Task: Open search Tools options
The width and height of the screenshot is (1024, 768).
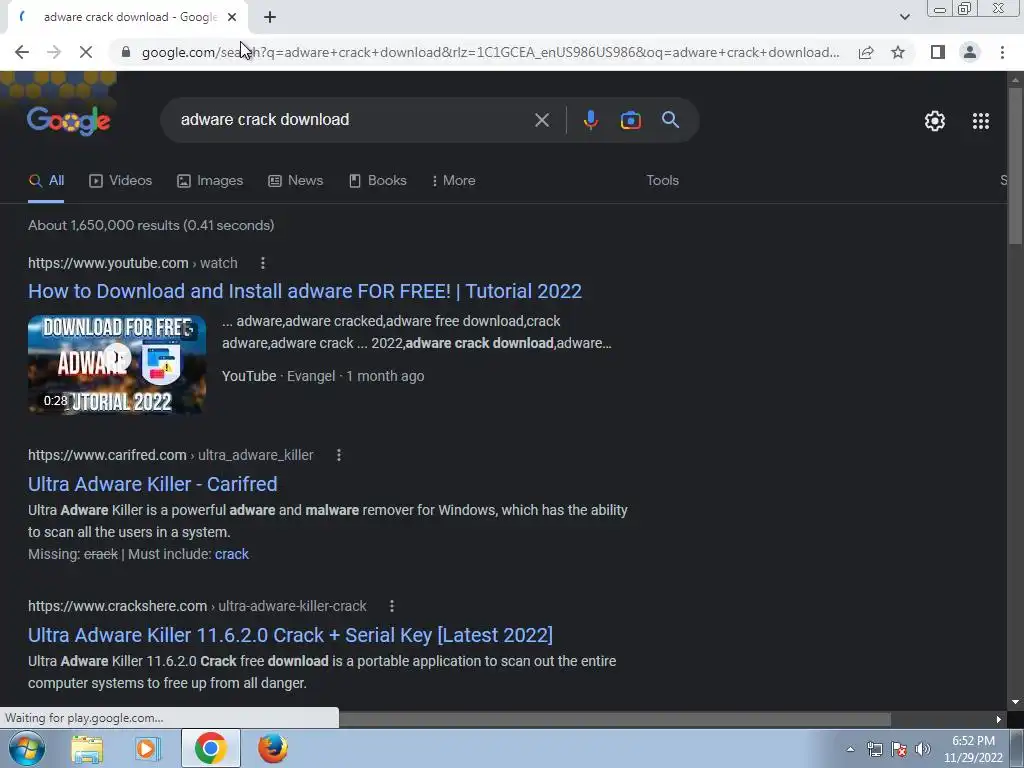Action: (x=662, y=181)
